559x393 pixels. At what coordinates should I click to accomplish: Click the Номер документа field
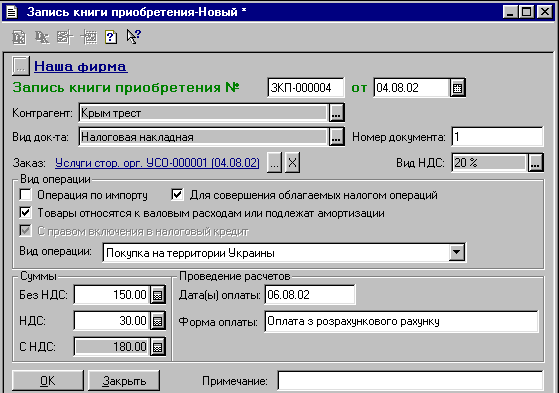click(x=497, y=137)
